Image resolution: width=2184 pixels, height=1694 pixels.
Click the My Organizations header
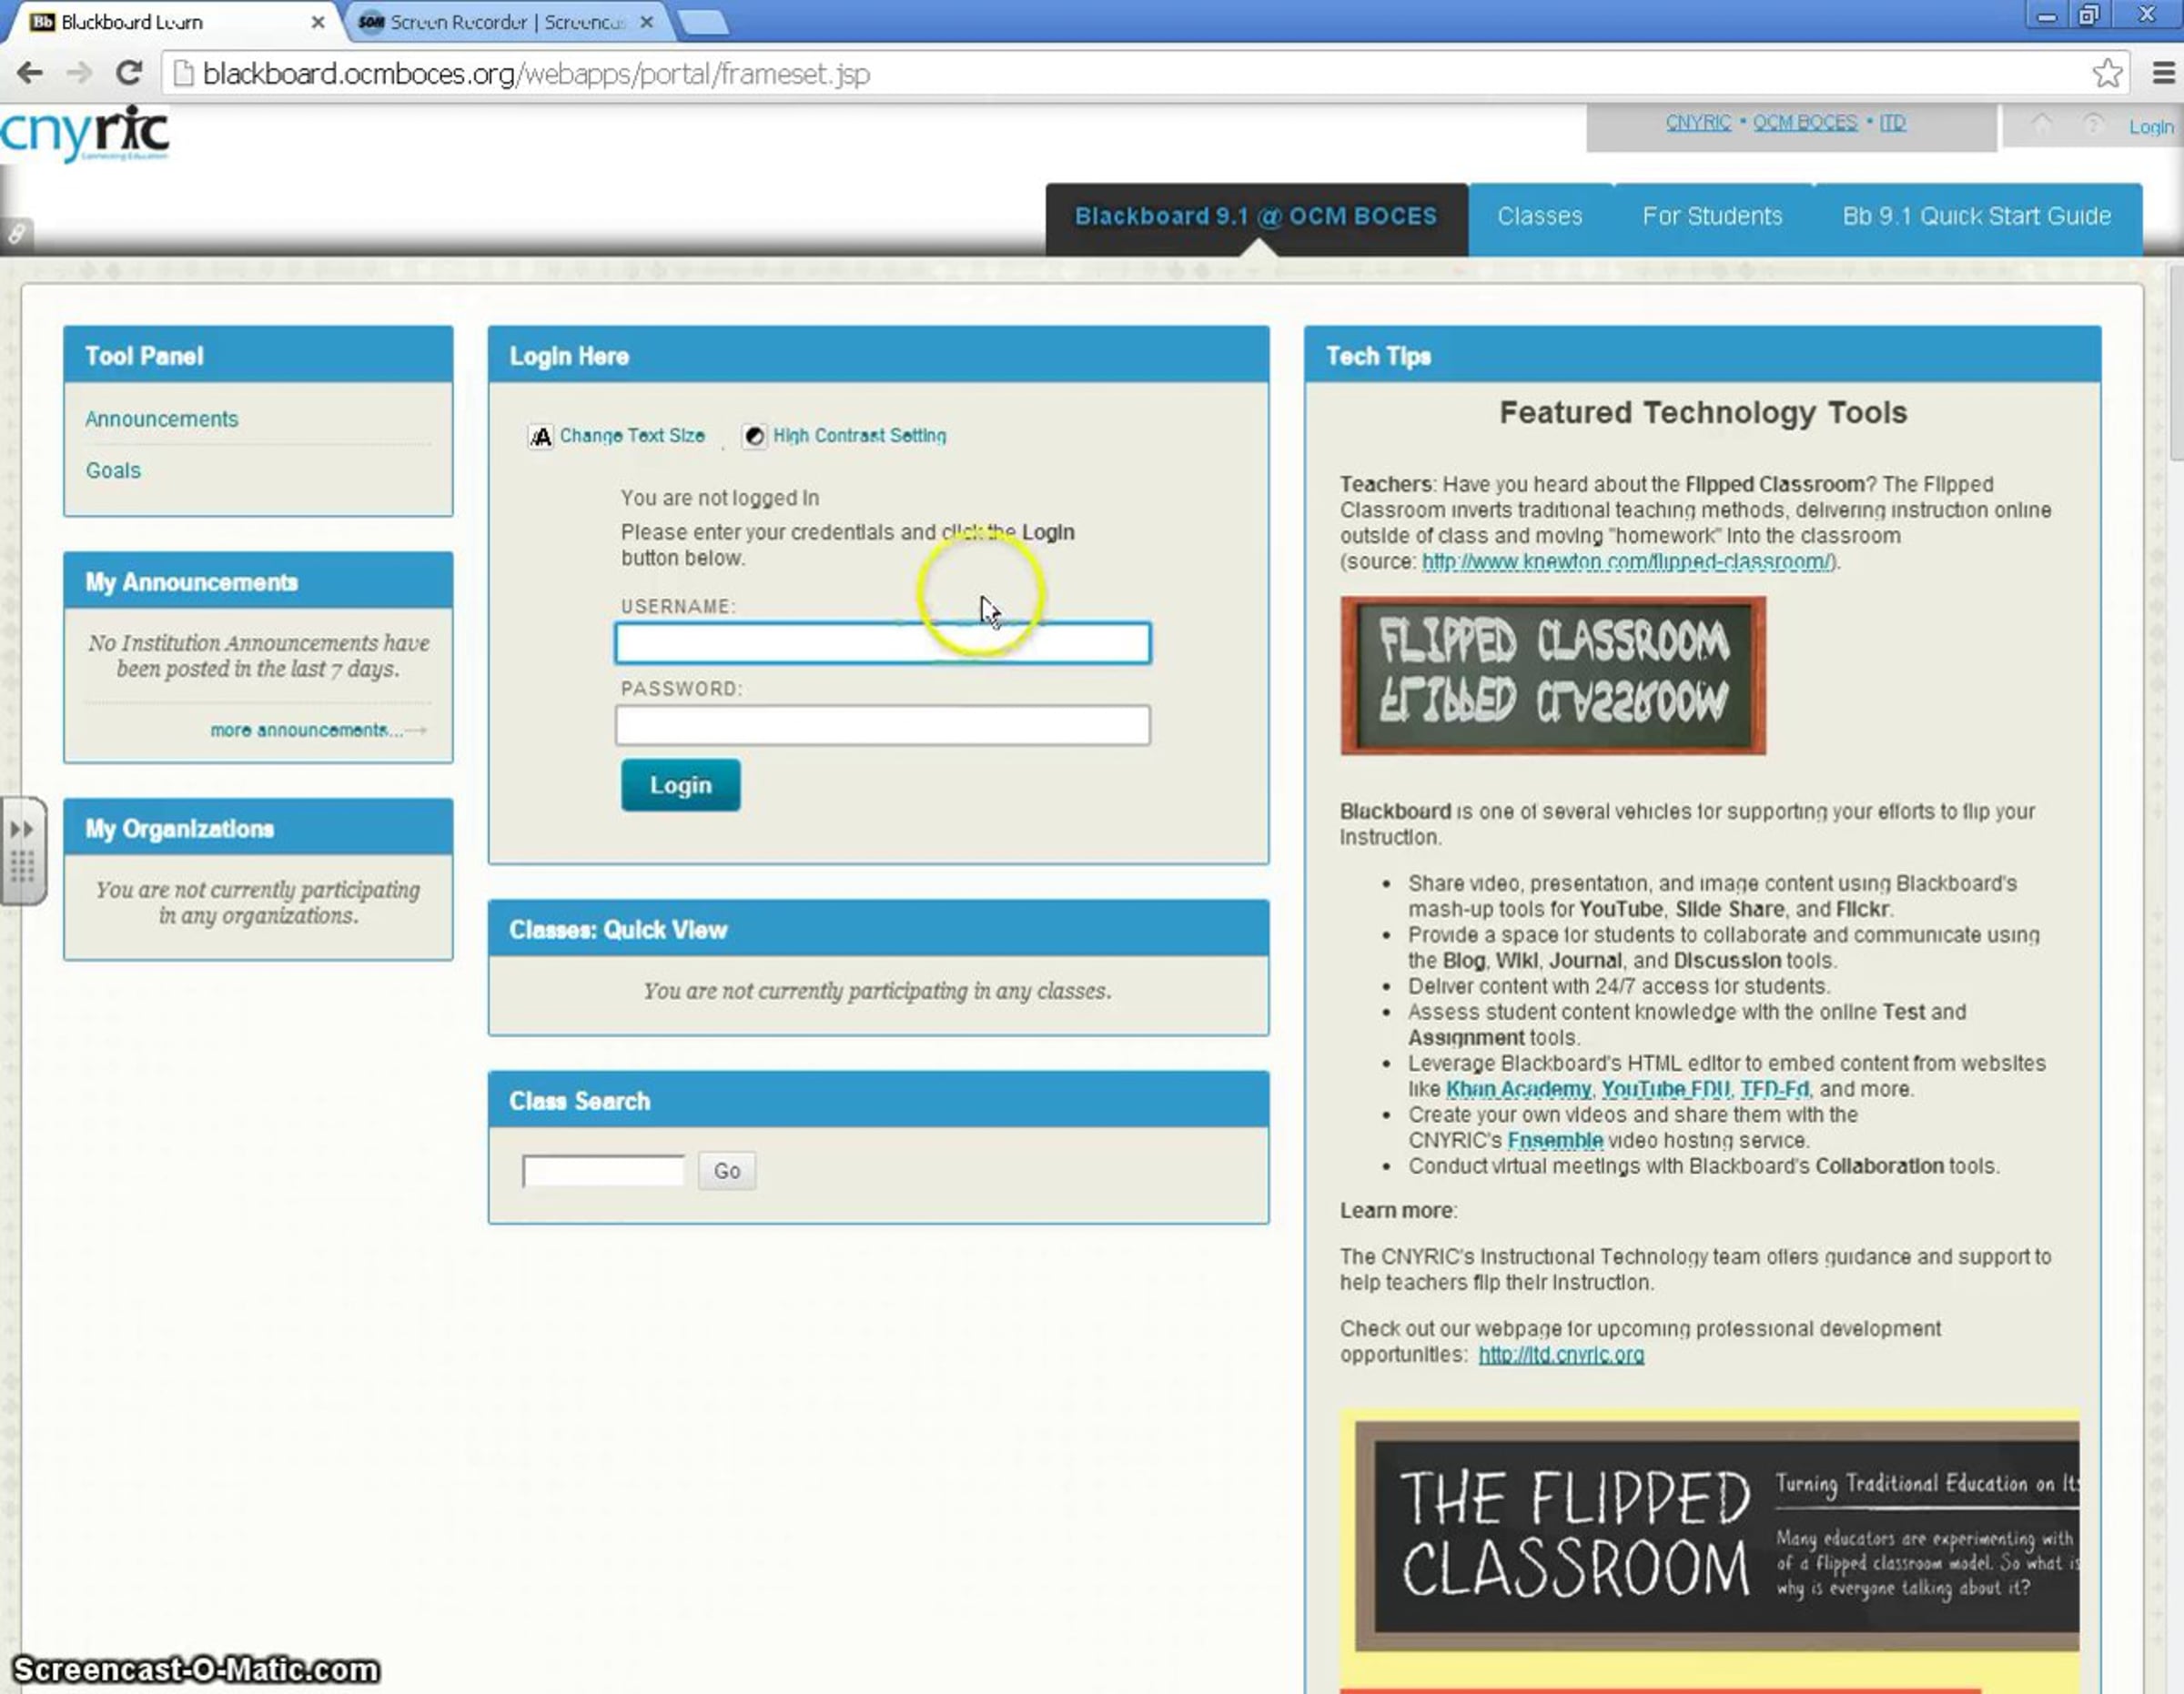click(258, 828)
